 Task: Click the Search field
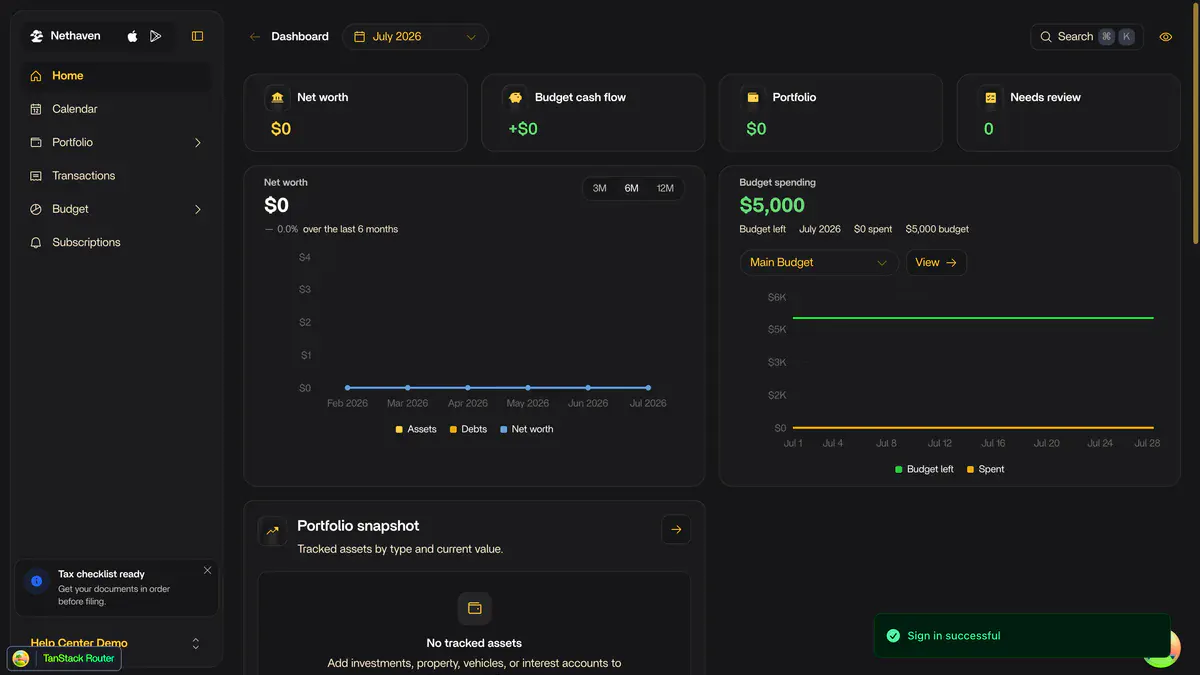pos(1087,37)
